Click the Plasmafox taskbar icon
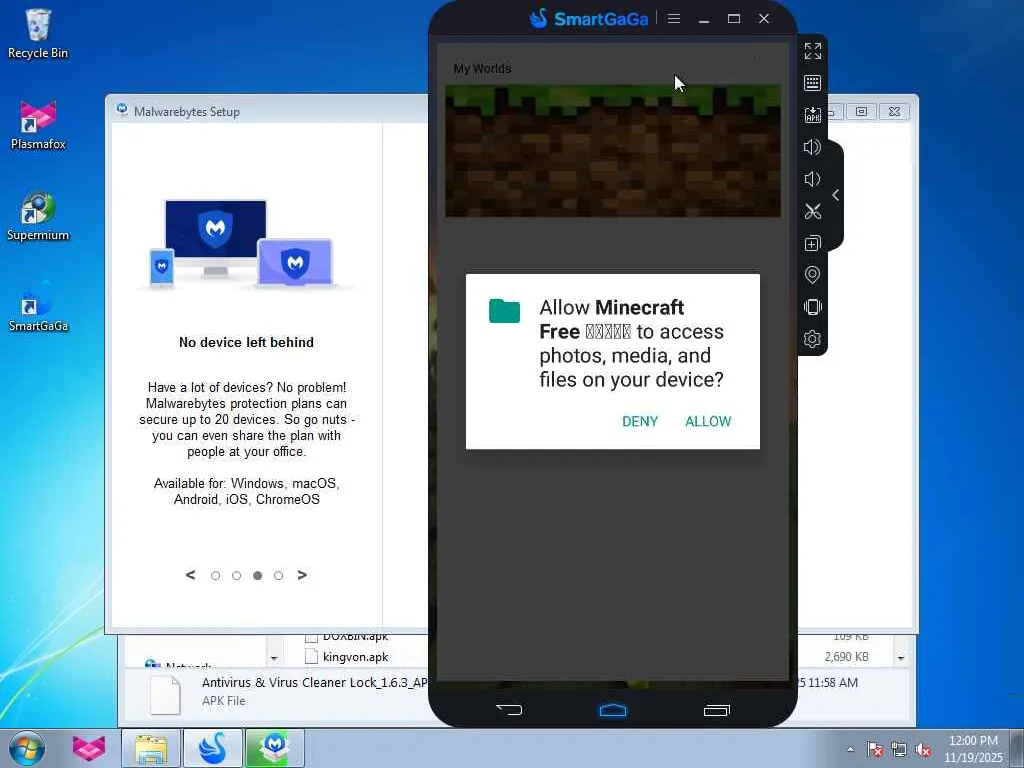The width and height of the screenshot is (1024, 768). click(89, 748)
